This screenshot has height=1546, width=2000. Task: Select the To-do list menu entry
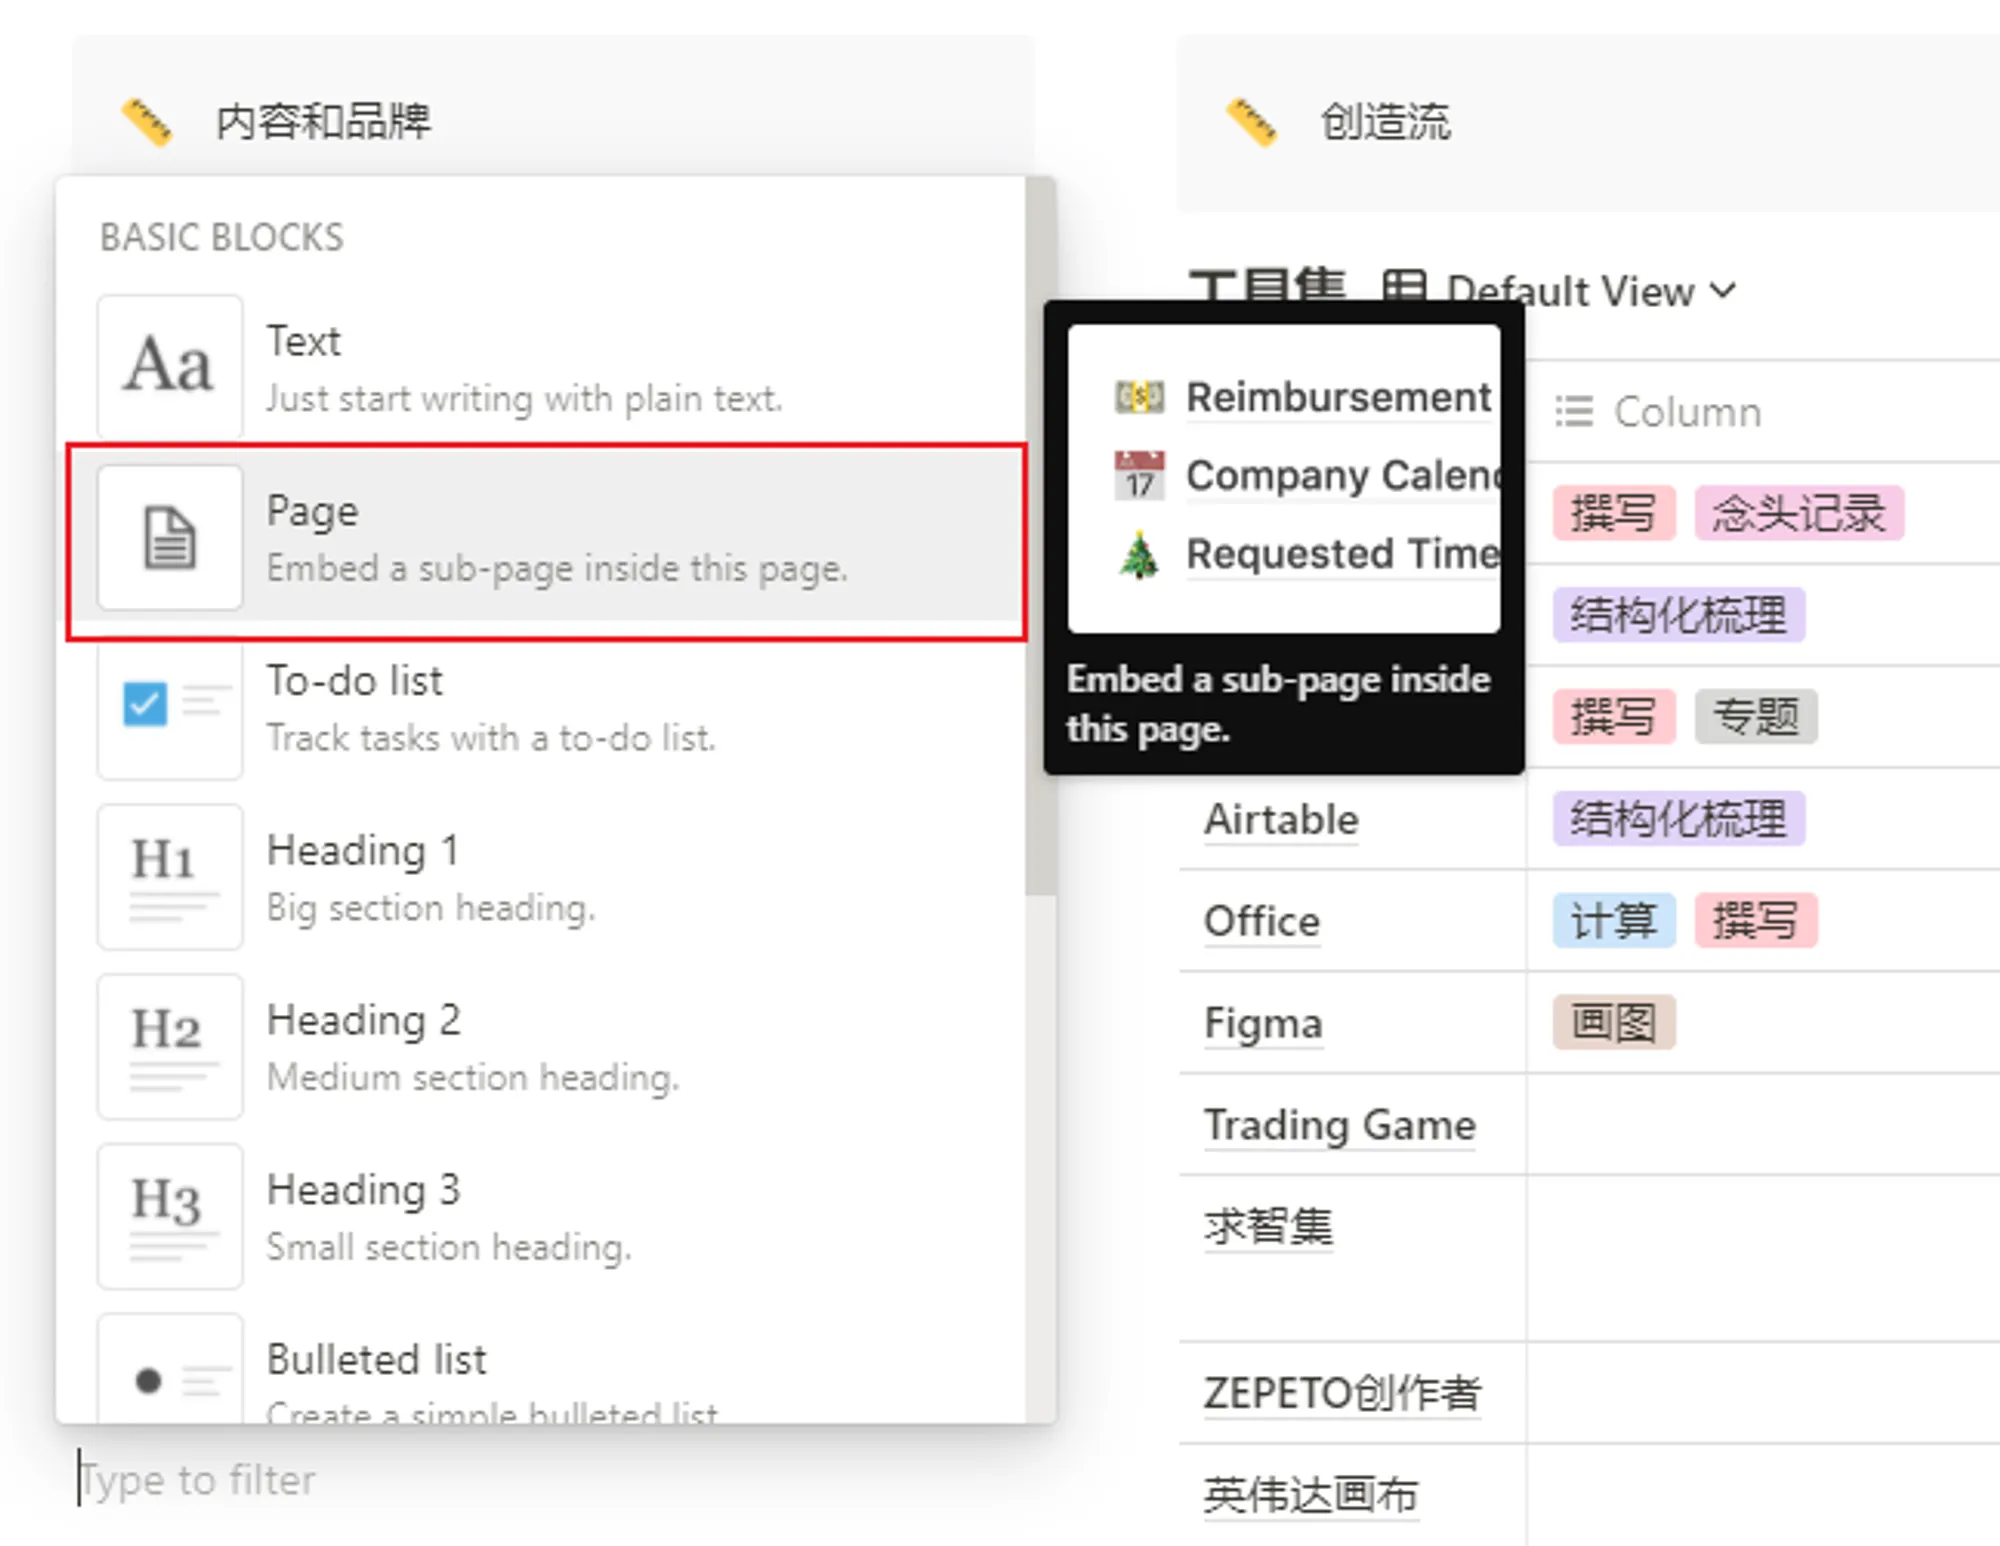click(547, 709)
